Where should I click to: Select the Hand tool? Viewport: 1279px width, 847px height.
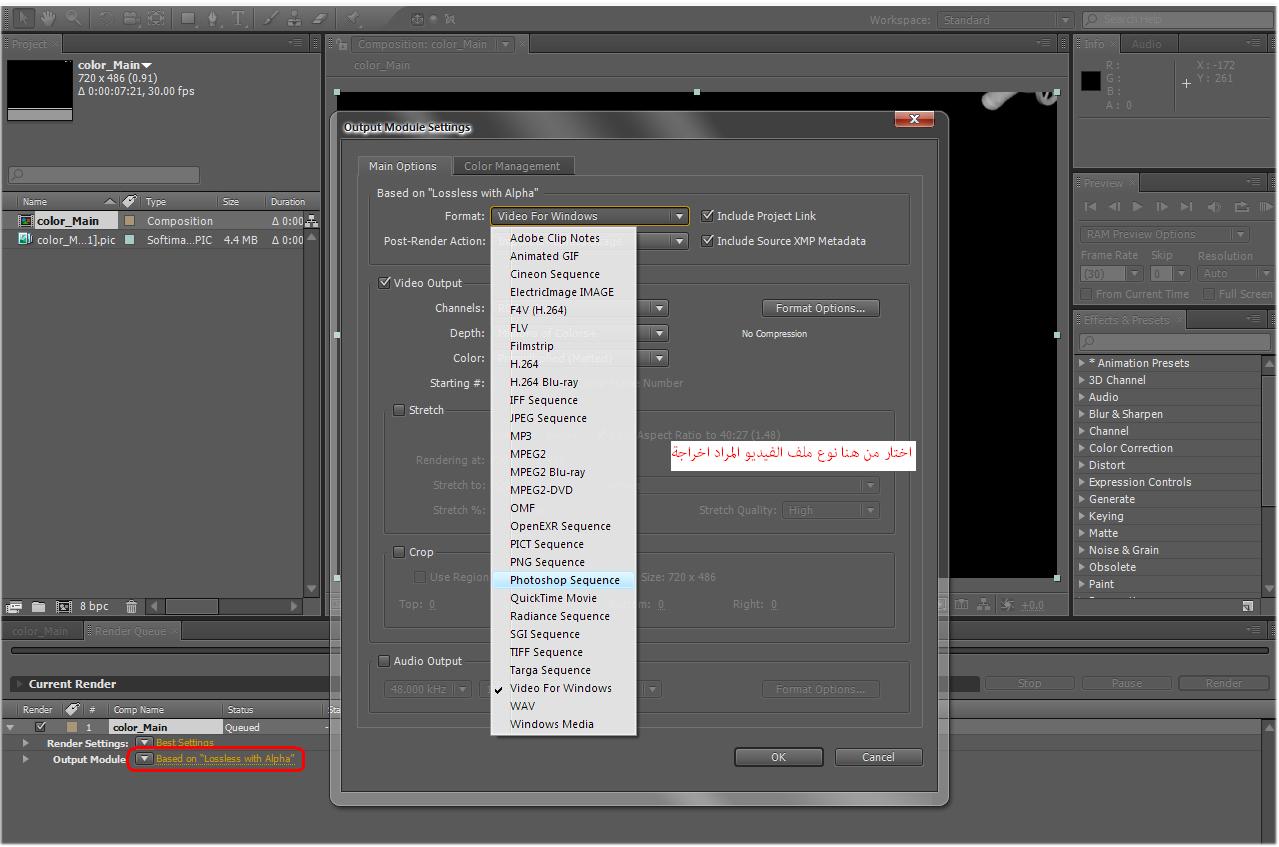(48, 18)
